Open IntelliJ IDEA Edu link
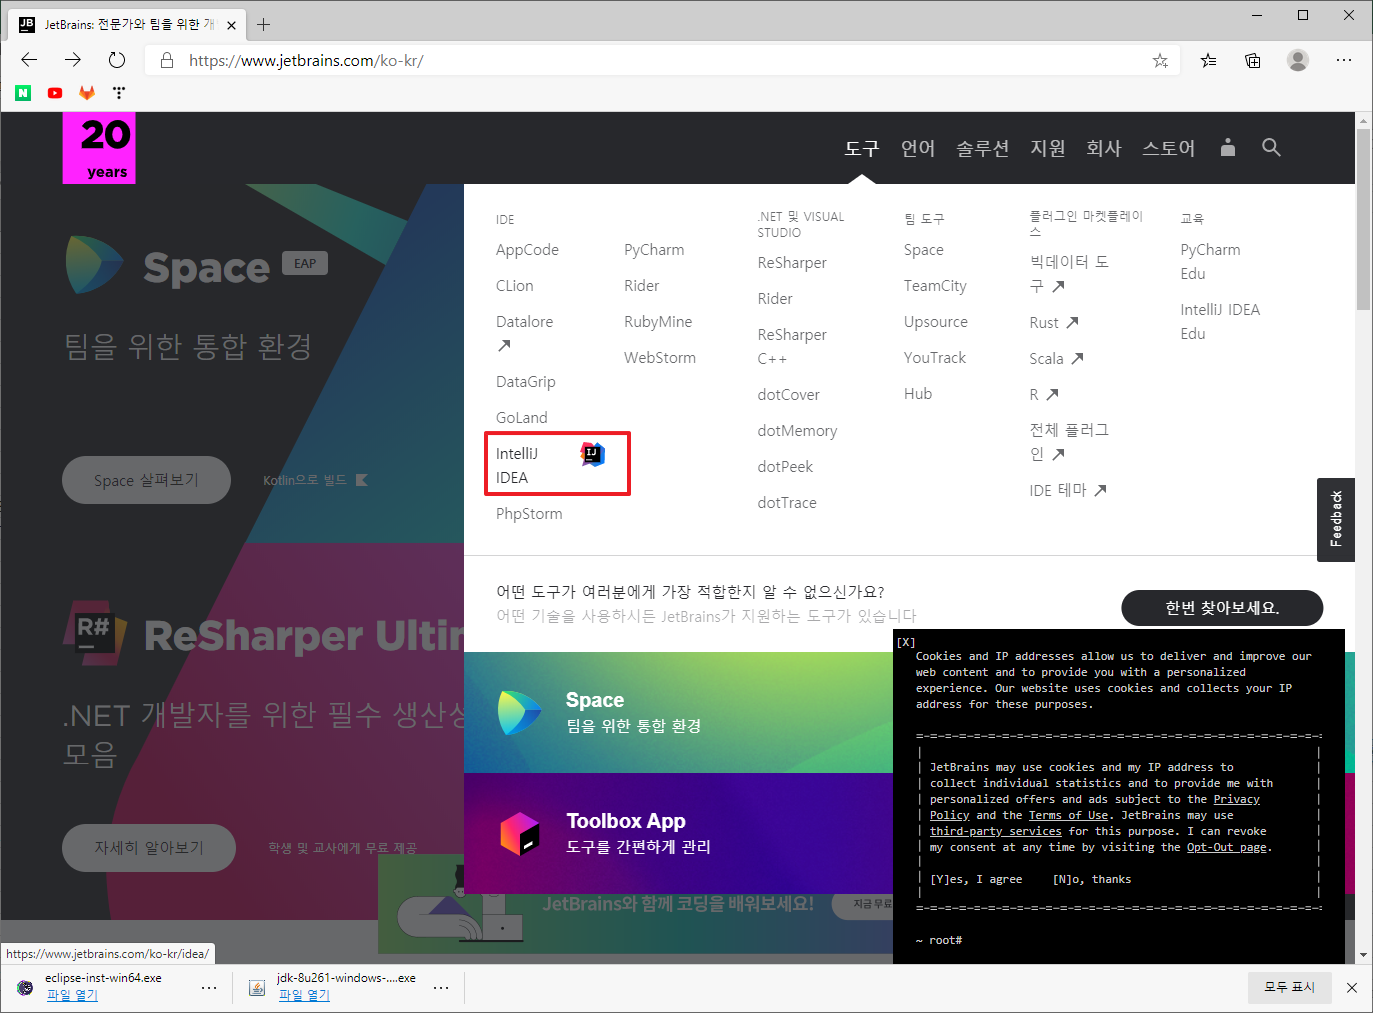The image size is (1373, 1013). (1220, 322)
